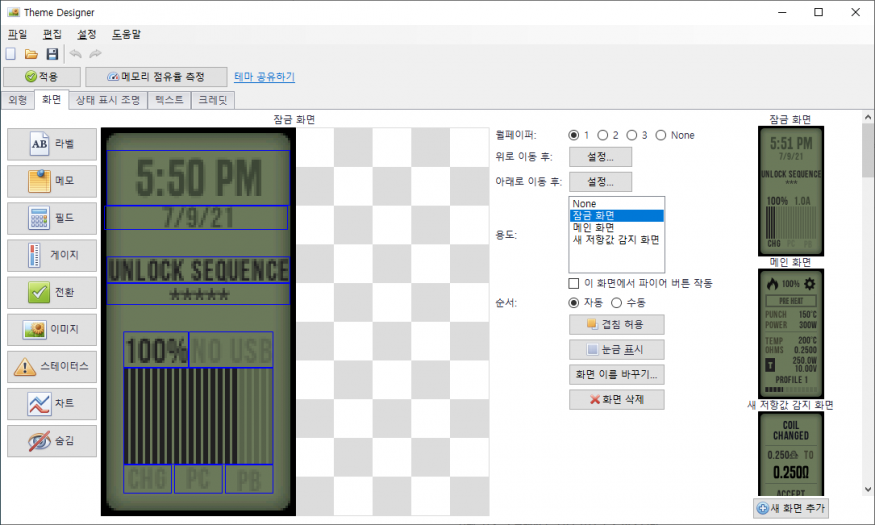Image resolution: width=875 pixels, height=525 pixels.
Task: Save theme using floppy disk icon
Action: (52, 54)
